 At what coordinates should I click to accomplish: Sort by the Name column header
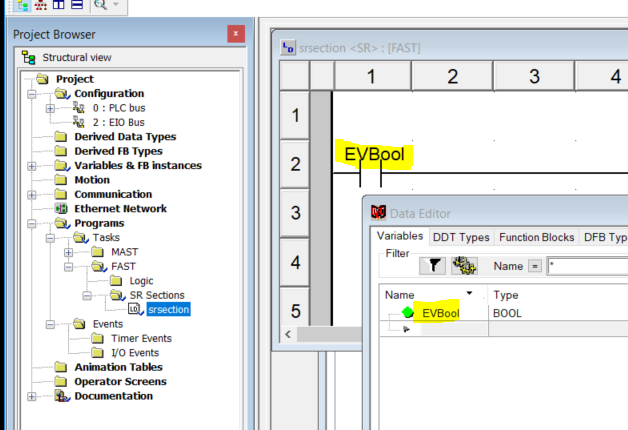433,295
